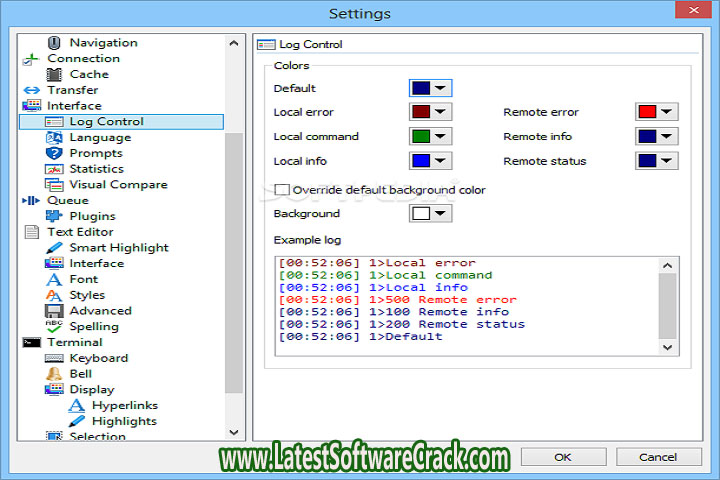
Task: Click the Navigation mouse icon in tree
Action: 54,43
